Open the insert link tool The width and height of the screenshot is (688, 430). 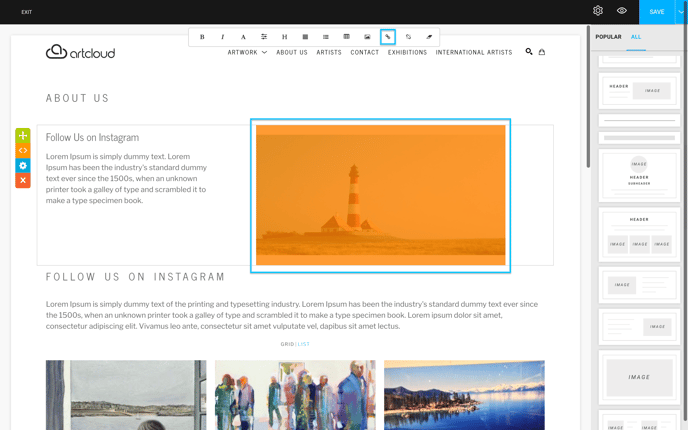(387, 37)
